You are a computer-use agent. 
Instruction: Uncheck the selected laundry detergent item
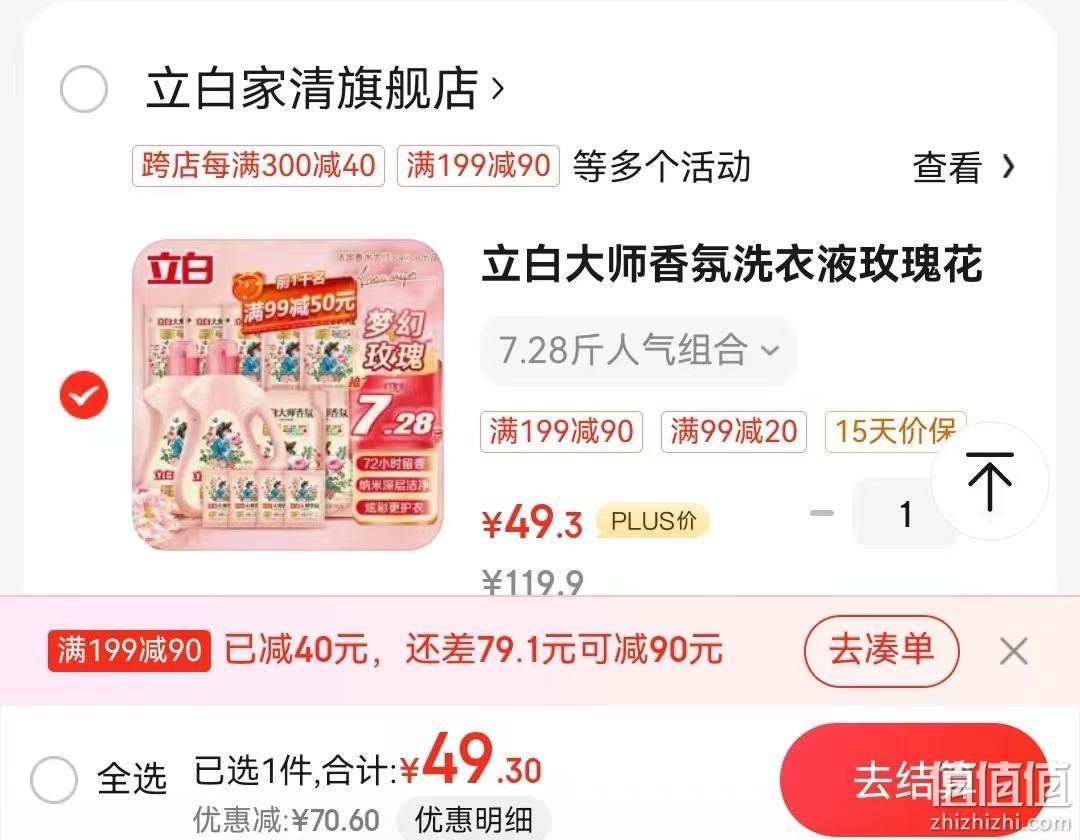pyautogui.click(x=84, y=395)
